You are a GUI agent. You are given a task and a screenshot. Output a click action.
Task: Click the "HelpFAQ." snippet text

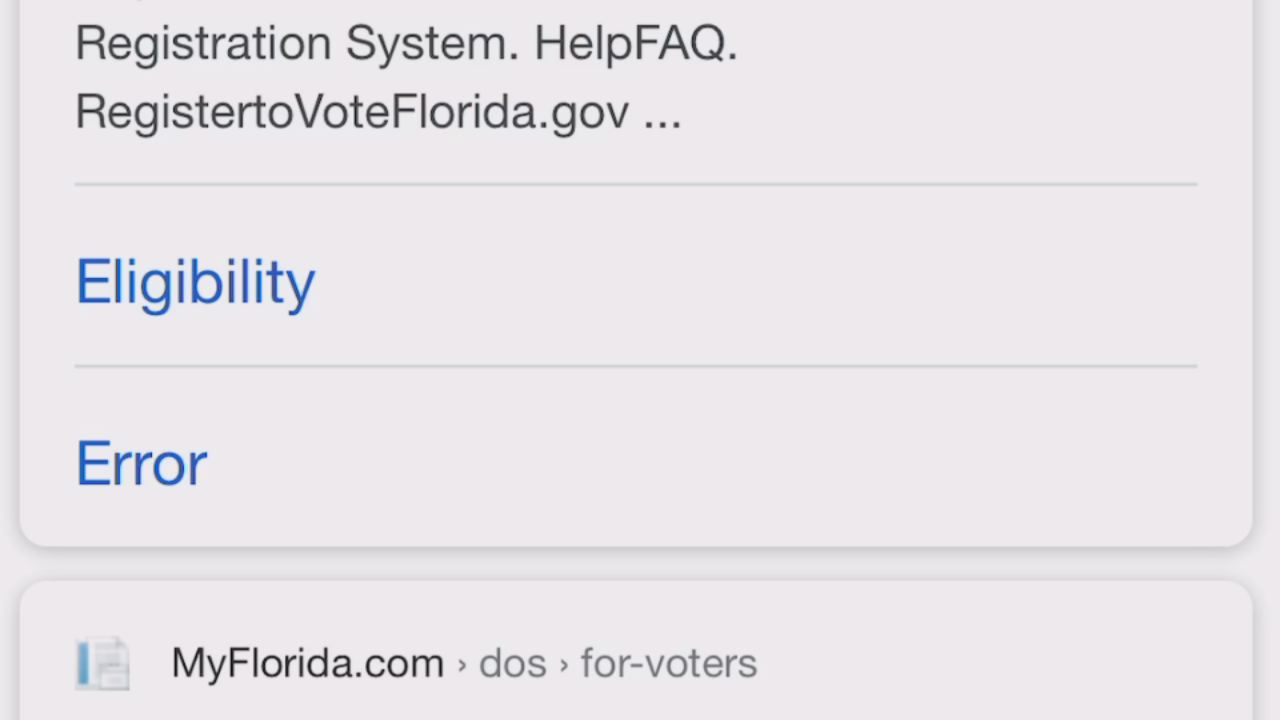635,44
